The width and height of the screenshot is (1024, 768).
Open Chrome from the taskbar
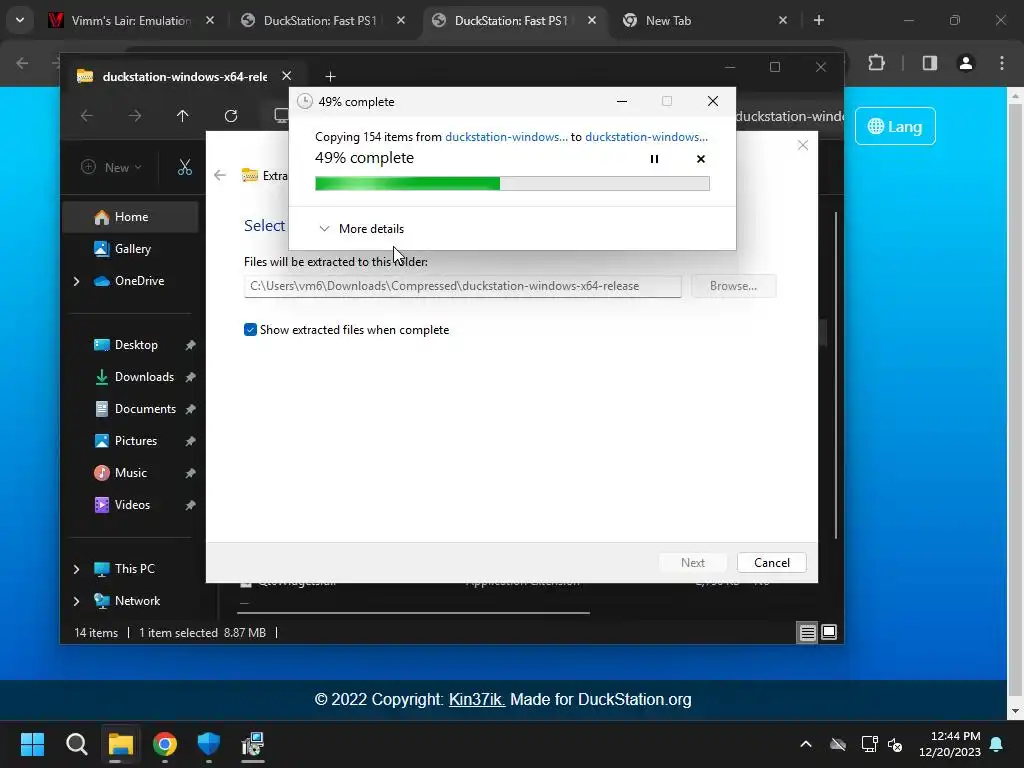(165, 744)
